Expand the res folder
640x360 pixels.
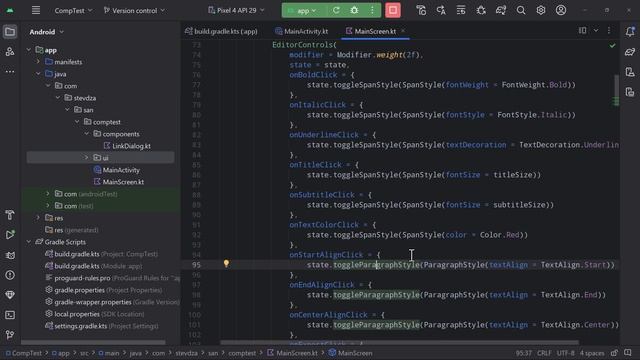(38, 218)
